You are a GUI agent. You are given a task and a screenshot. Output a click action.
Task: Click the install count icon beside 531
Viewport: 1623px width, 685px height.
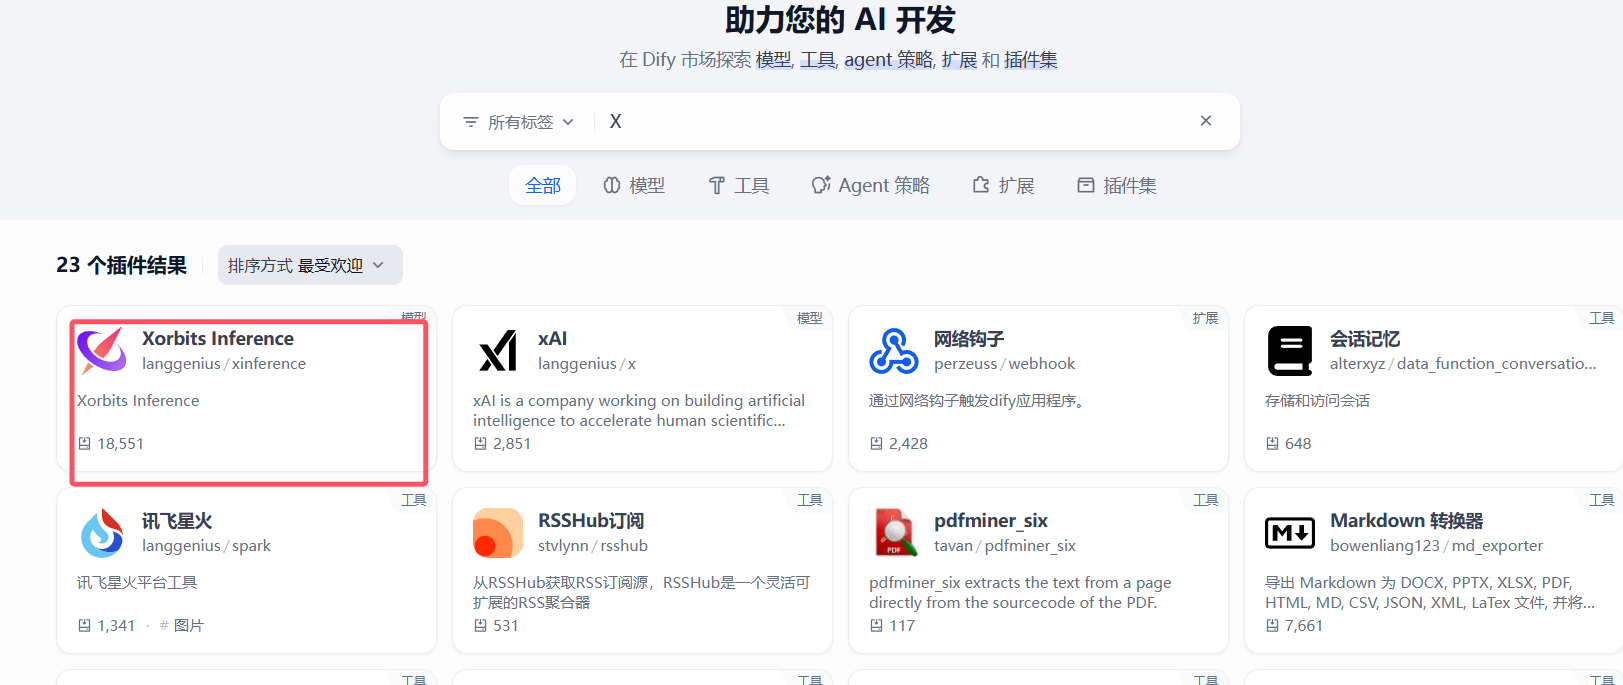pos(481,625)
